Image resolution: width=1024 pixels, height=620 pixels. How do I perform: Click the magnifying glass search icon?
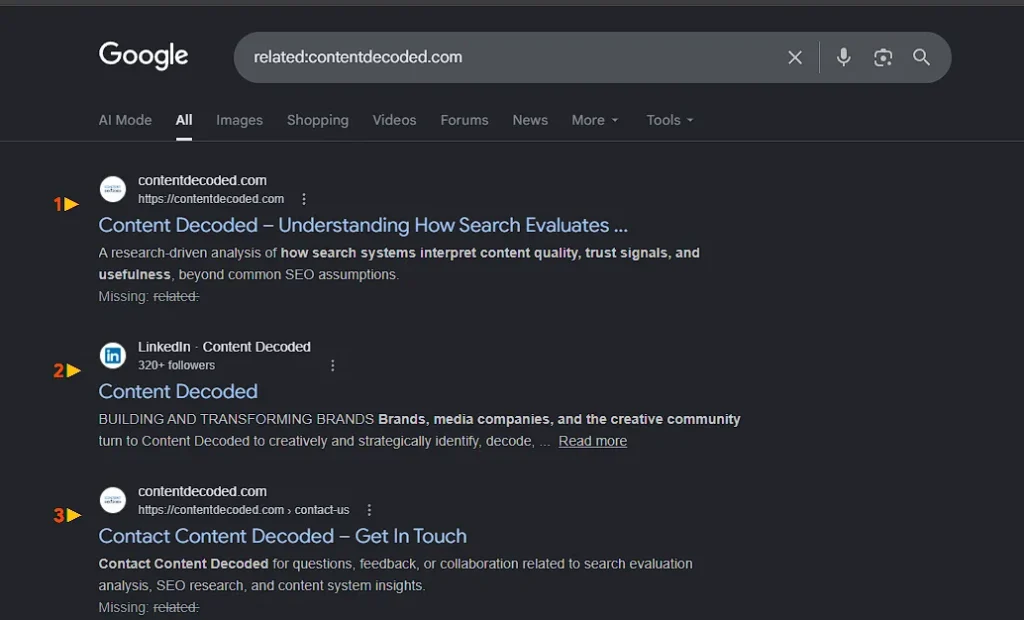click(x=921, y=57)
